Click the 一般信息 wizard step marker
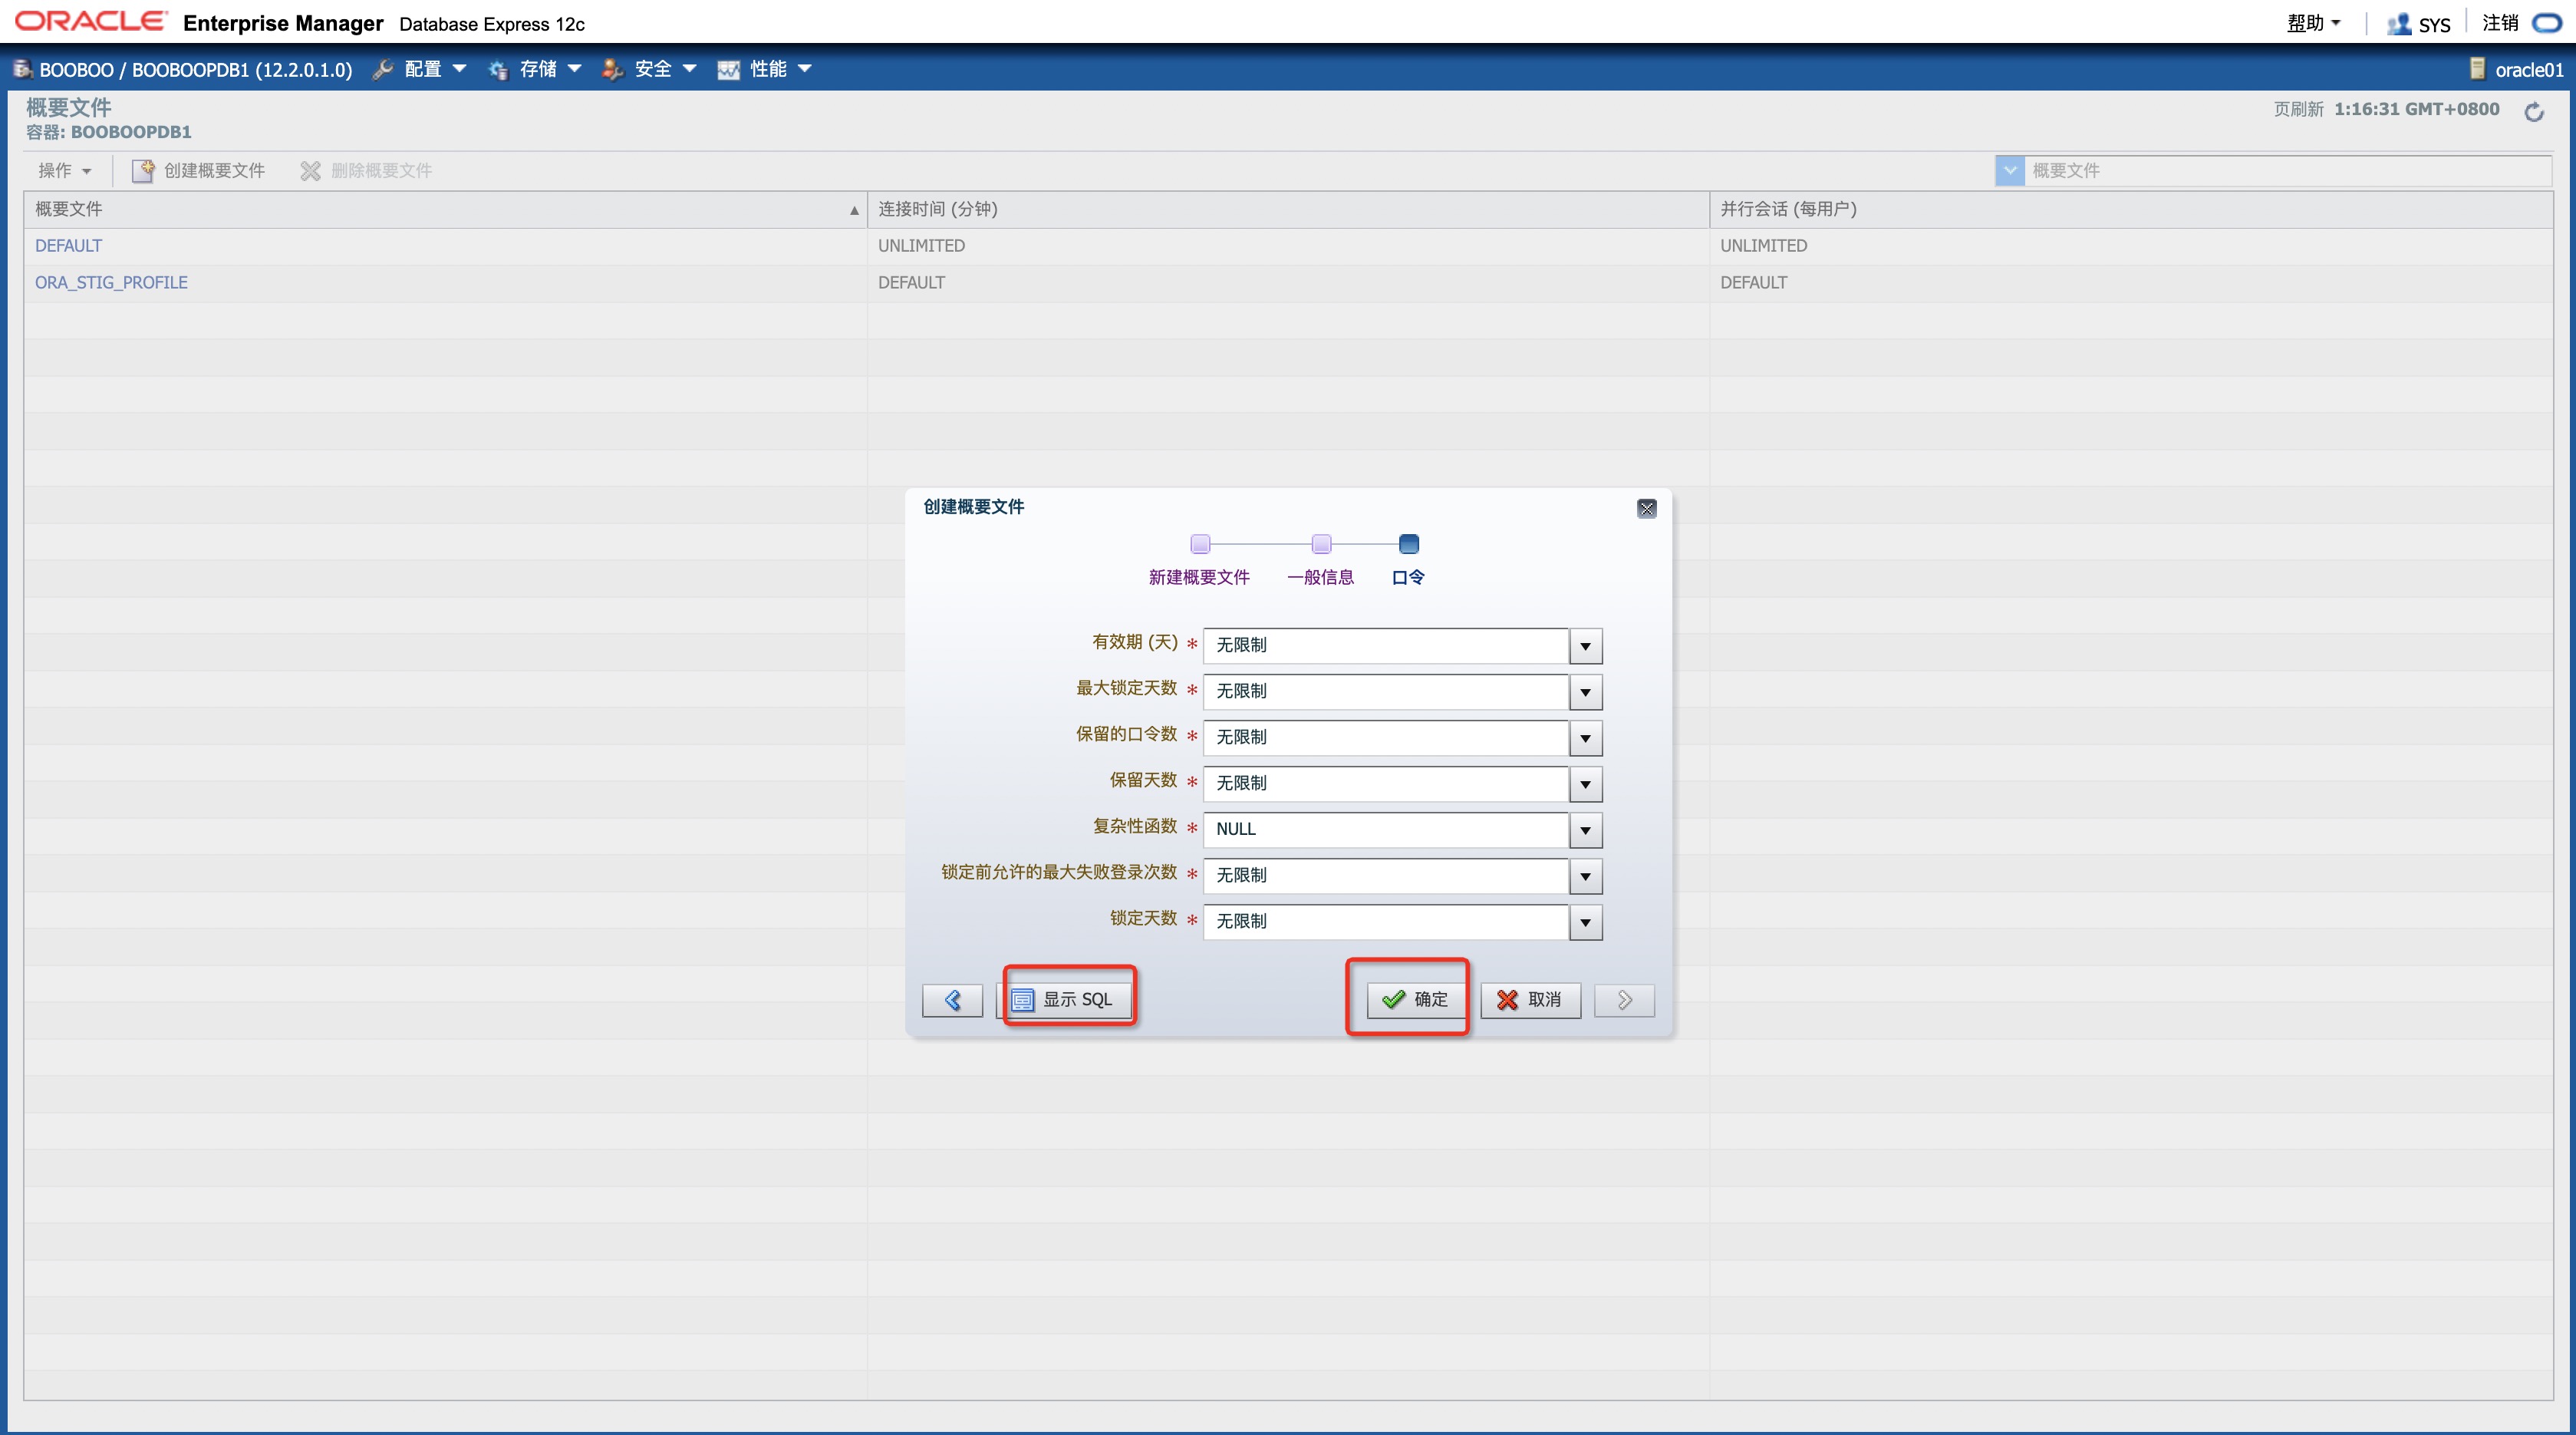Screen dimensions: 2576x1435 tap(1321, 544)
